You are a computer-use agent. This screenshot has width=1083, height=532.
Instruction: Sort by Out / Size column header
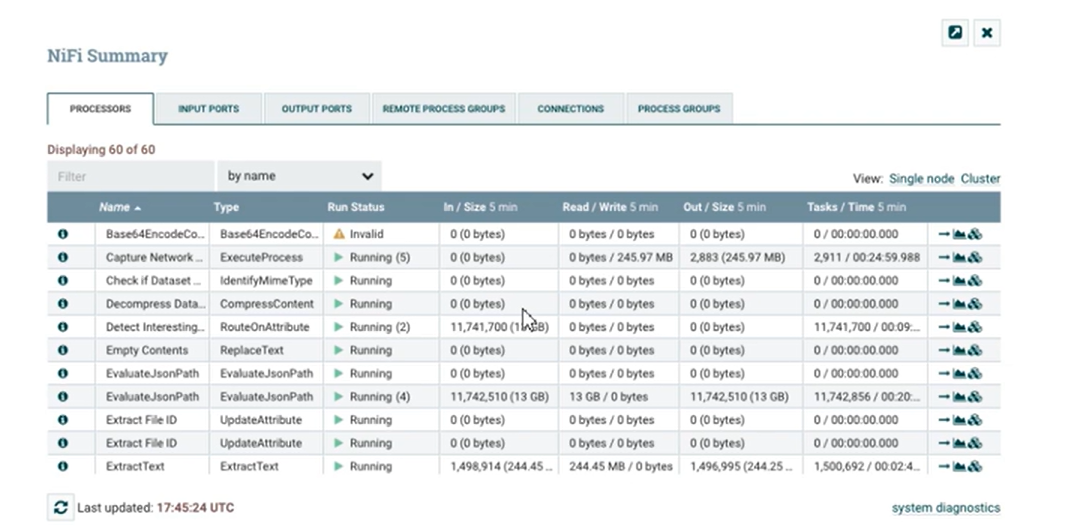(x=725, y=207)
